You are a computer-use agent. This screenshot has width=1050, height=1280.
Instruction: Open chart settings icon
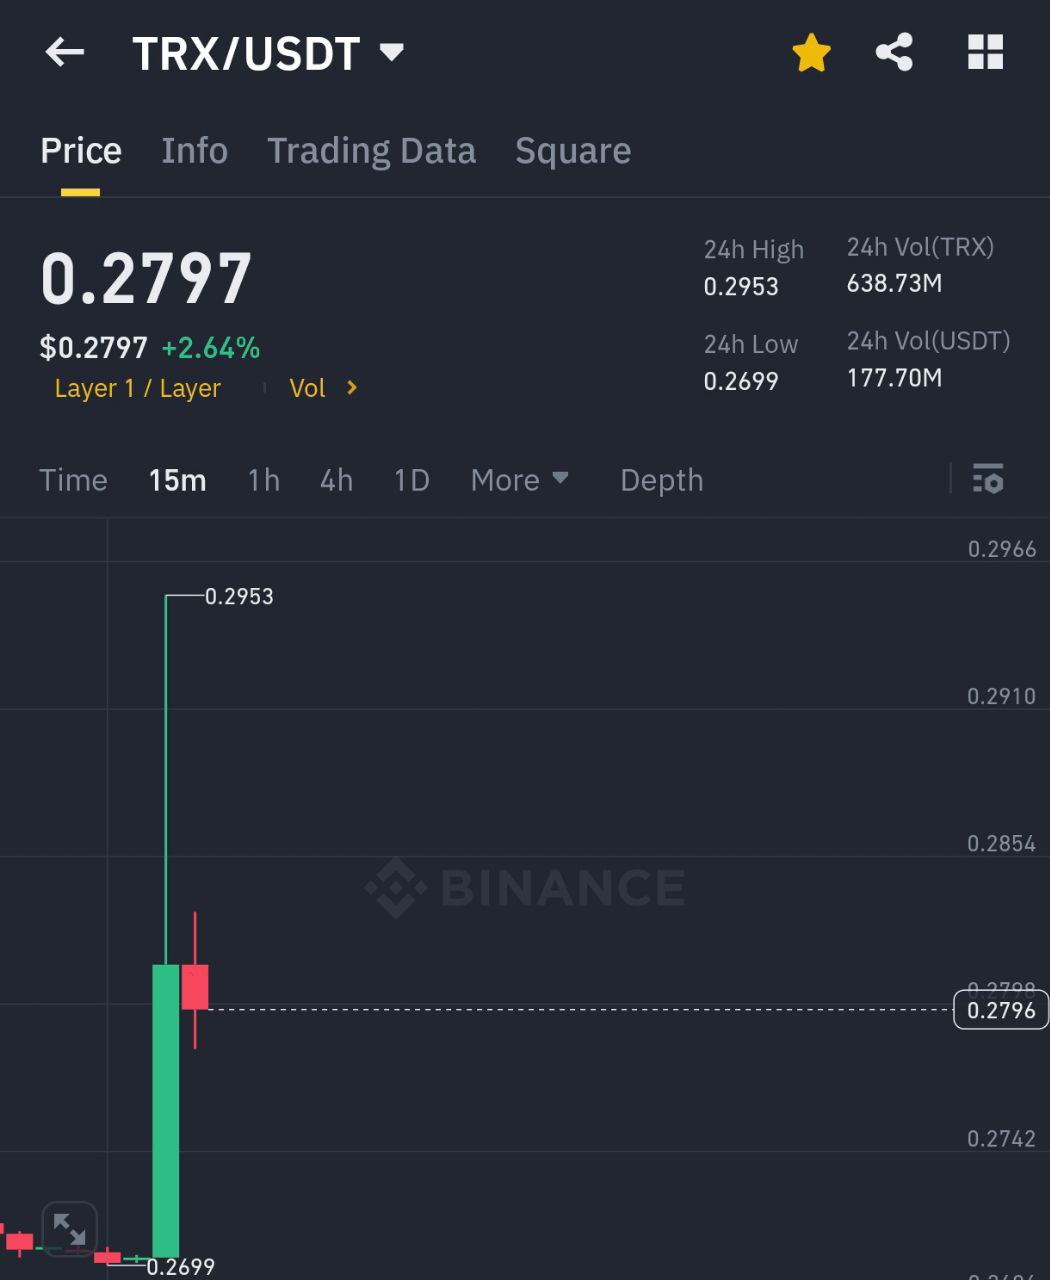coord(988,480)
